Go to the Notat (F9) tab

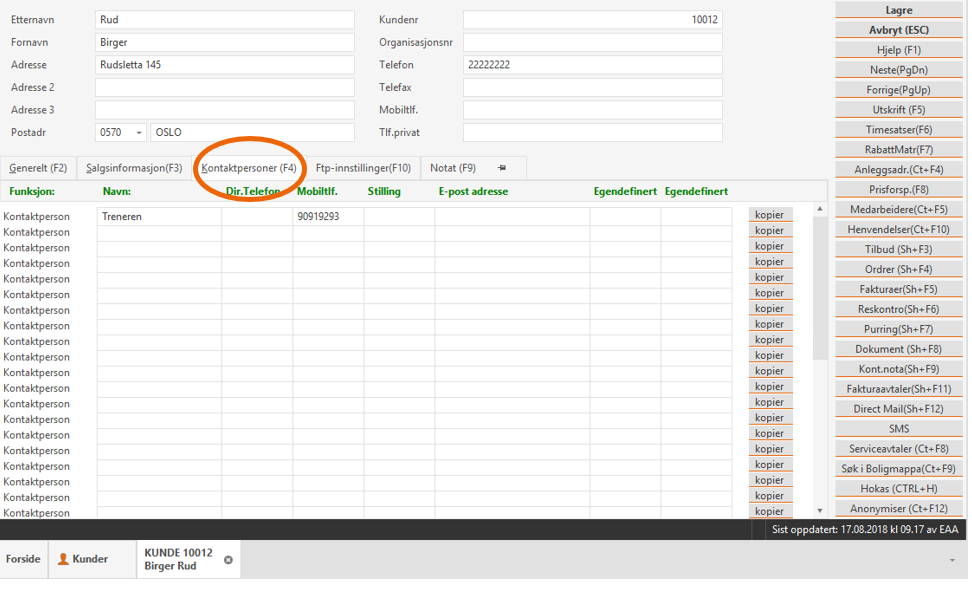(453, 168)
